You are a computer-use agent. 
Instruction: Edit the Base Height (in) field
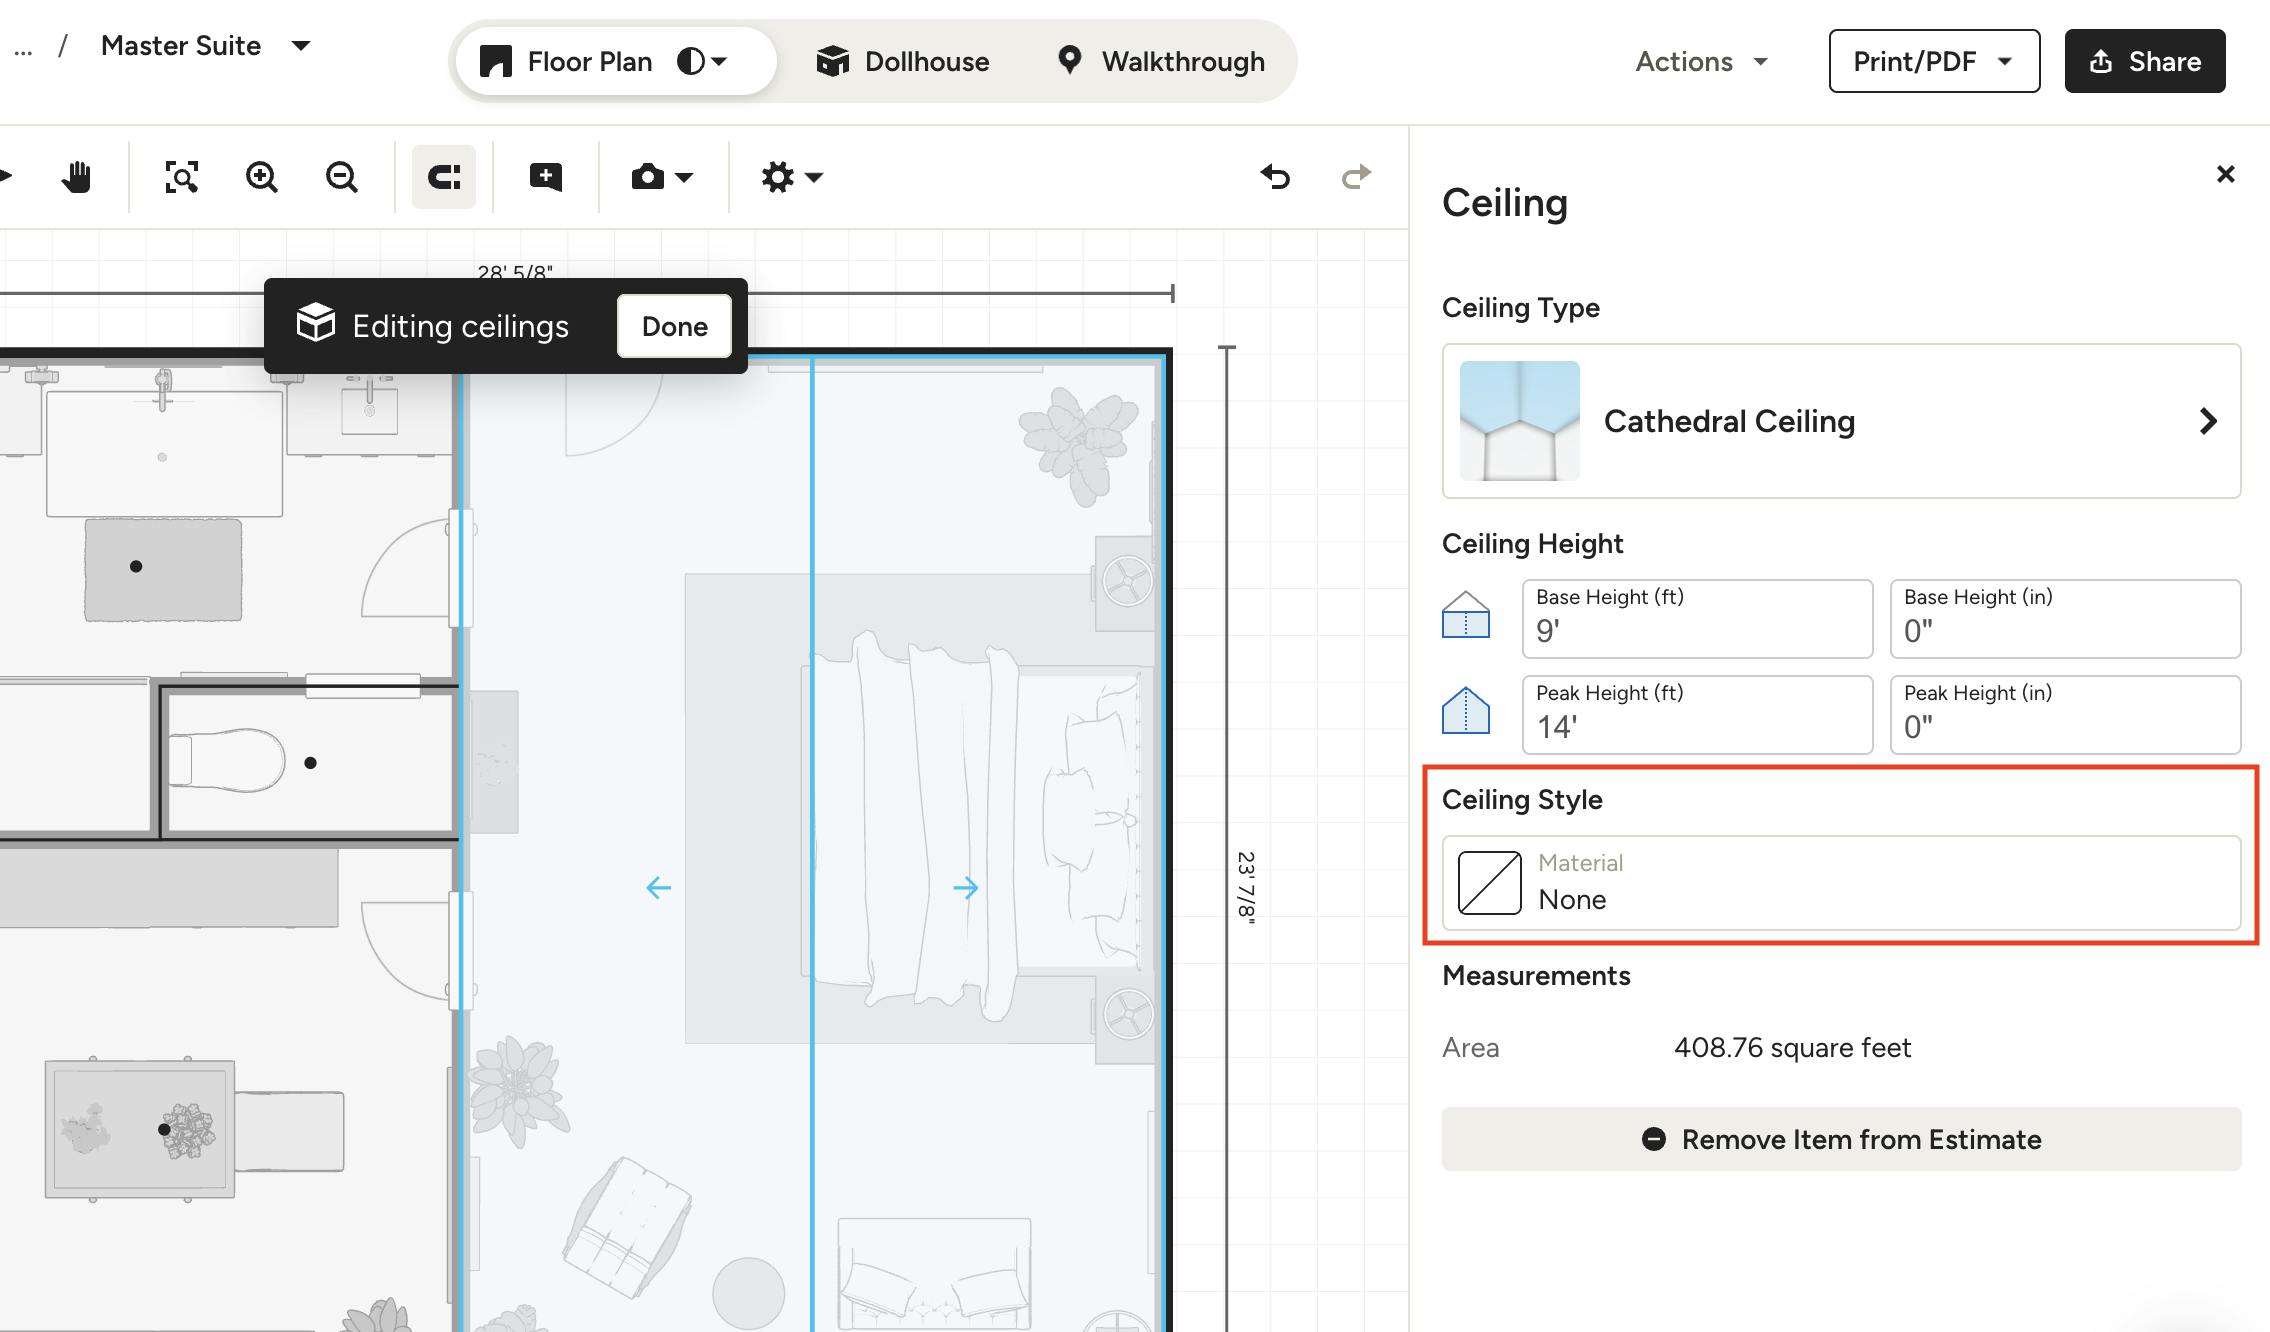2065,619
